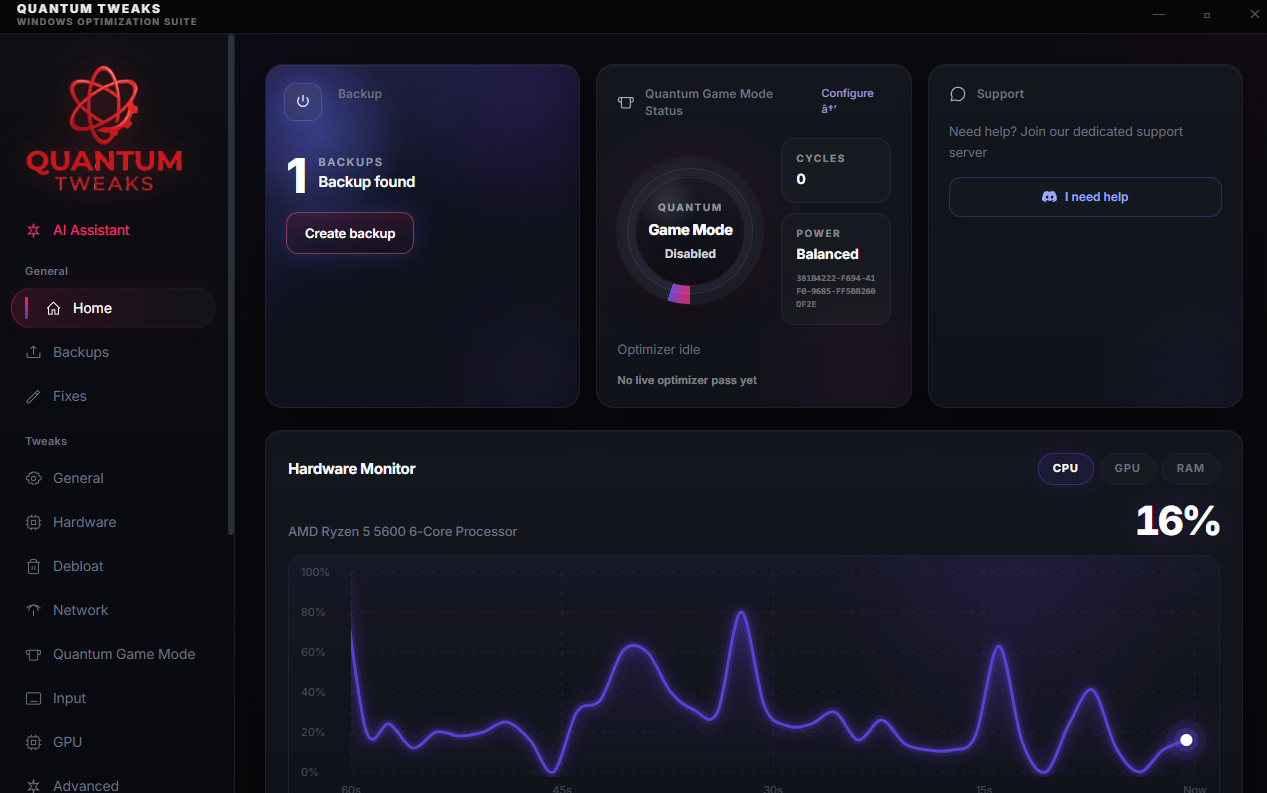Minimize the Quantum Tweaks window

1159,15
